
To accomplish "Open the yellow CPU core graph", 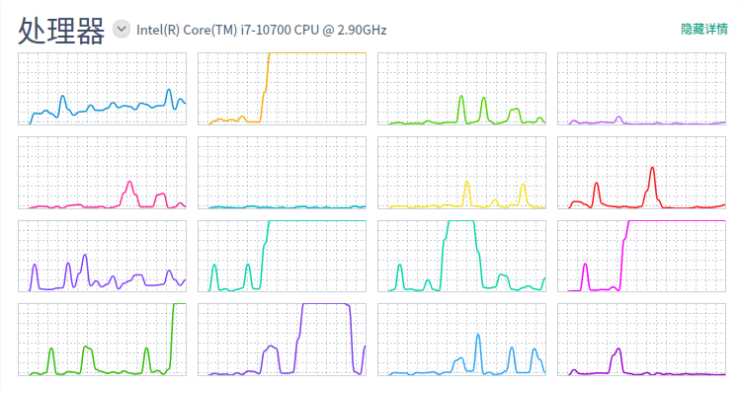I will tap(461, 173).
